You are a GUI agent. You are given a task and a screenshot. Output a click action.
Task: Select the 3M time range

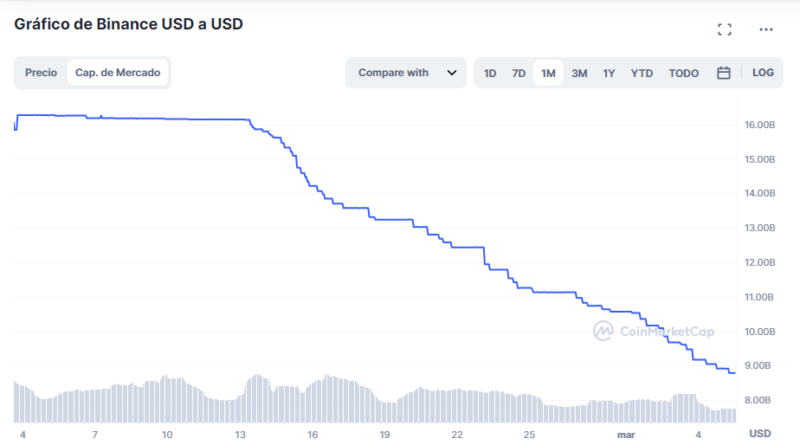point(579,73)
